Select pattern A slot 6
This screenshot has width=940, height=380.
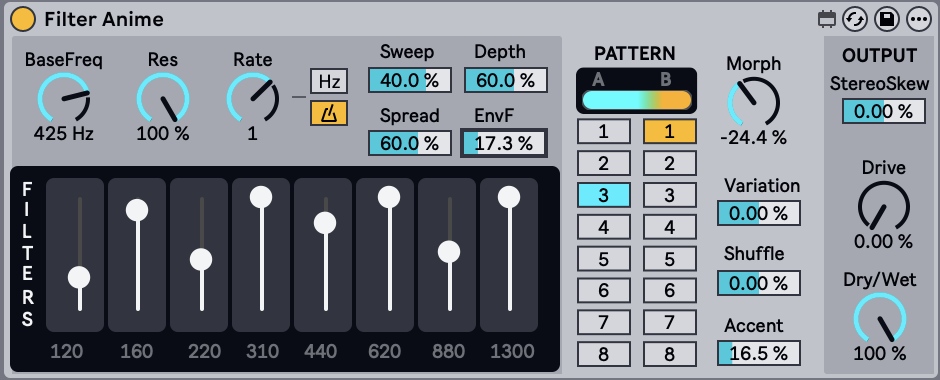tap(604, 290)
